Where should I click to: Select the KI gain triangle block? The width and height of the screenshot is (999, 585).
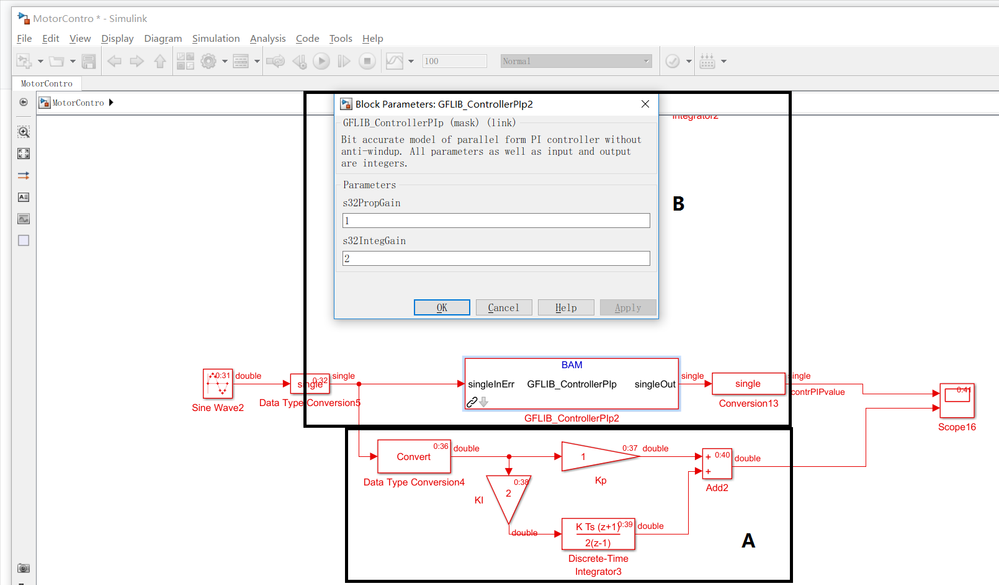click(x=508, y=499)
